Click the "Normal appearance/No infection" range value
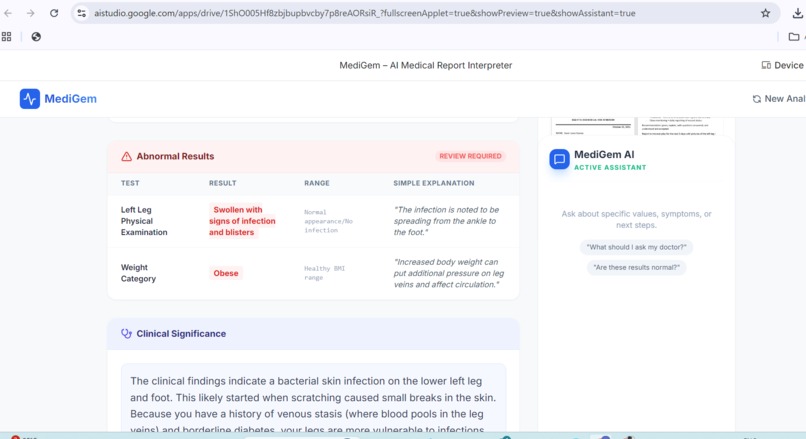 (x=328, y=221)
